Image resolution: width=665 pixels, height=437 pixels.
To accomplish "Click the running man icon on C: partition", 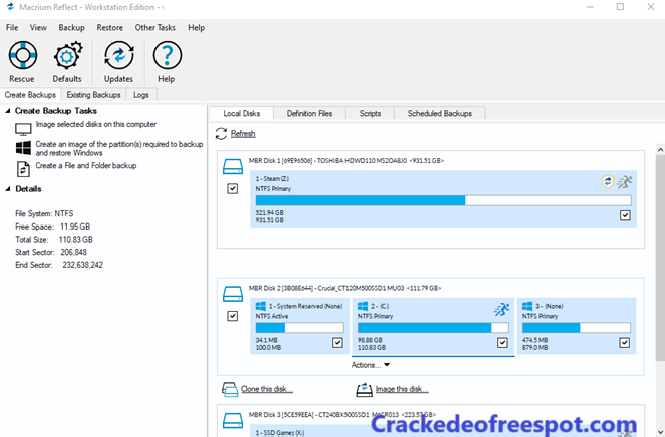I will click(x=501, y=309).
